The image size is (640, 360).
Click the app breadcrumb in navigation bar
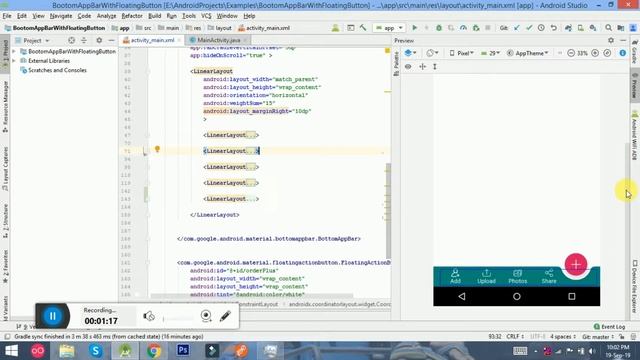click(x=121, y=28)
